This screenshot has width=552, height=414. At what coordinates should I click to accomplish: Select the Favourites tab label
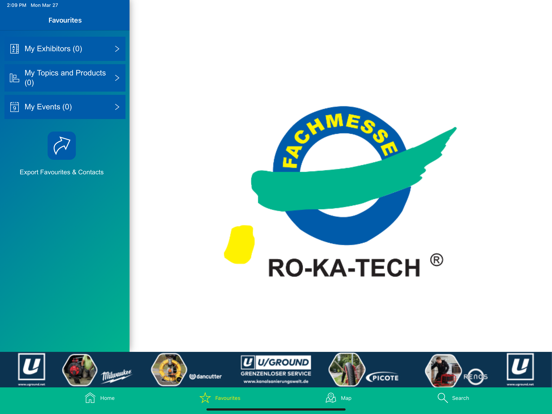pyautogui.click(x=227, y=398)
